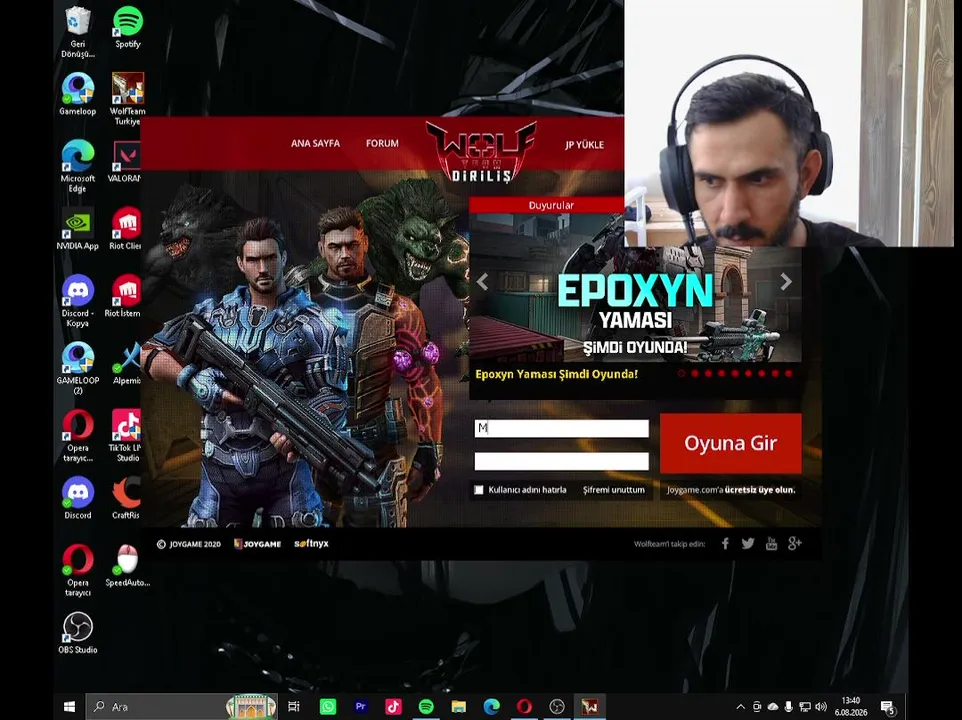This screenshot has height=720, width=962.
Task: Focus the password input field
Action: [x=561, y=461]
